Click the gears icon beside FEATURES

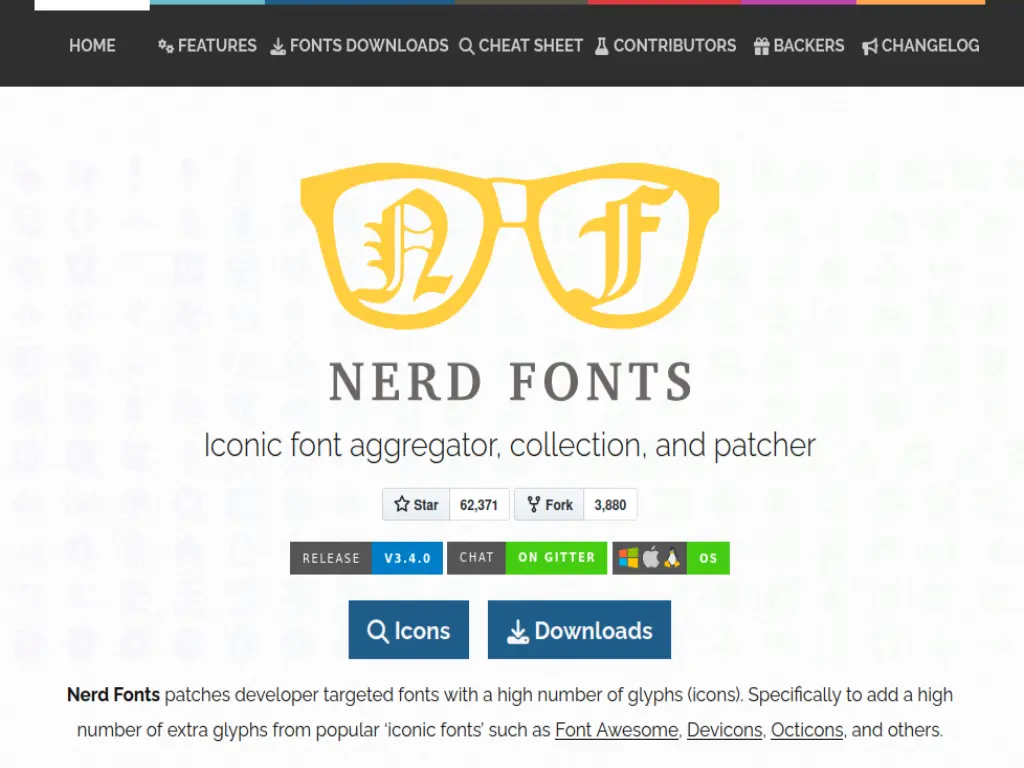point(166,46)
